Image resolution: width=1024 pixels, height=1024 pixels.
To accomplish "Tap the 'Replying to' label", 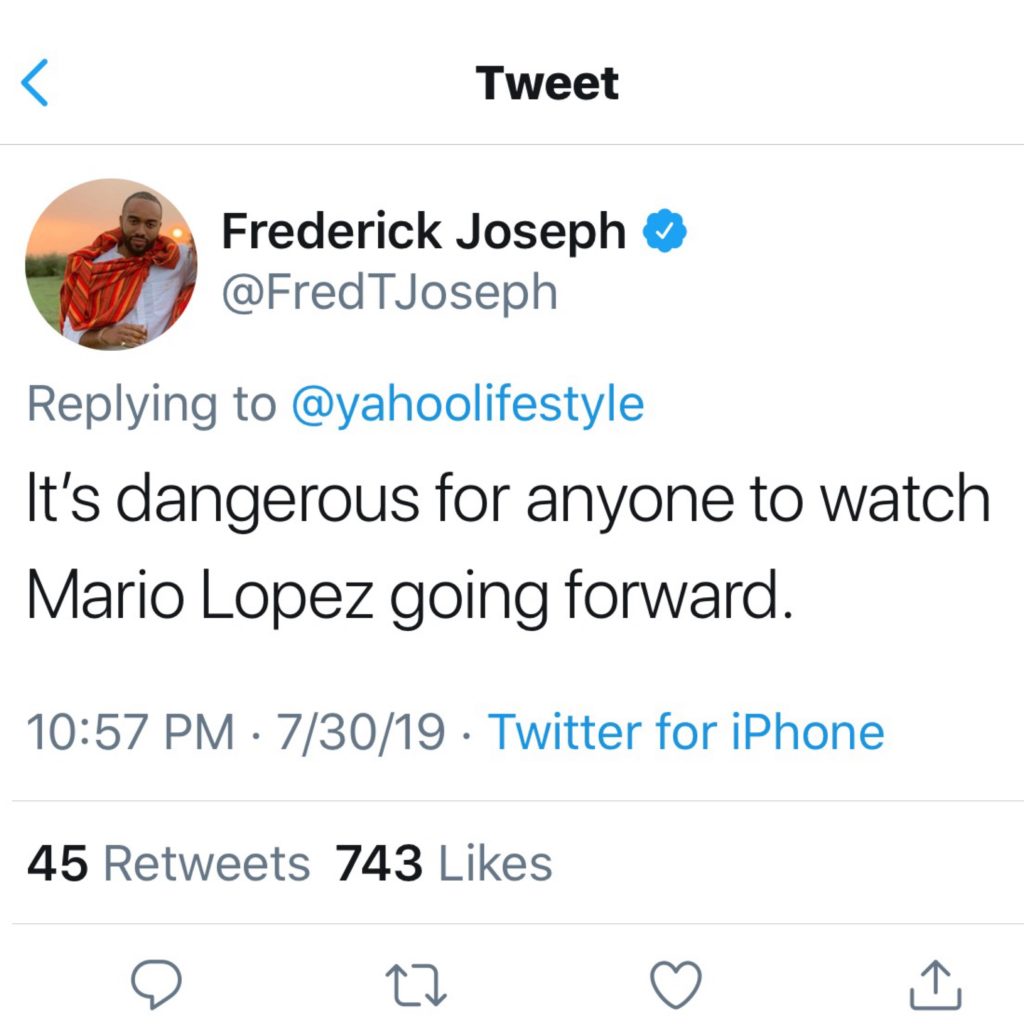I will [x=150, y=405].
